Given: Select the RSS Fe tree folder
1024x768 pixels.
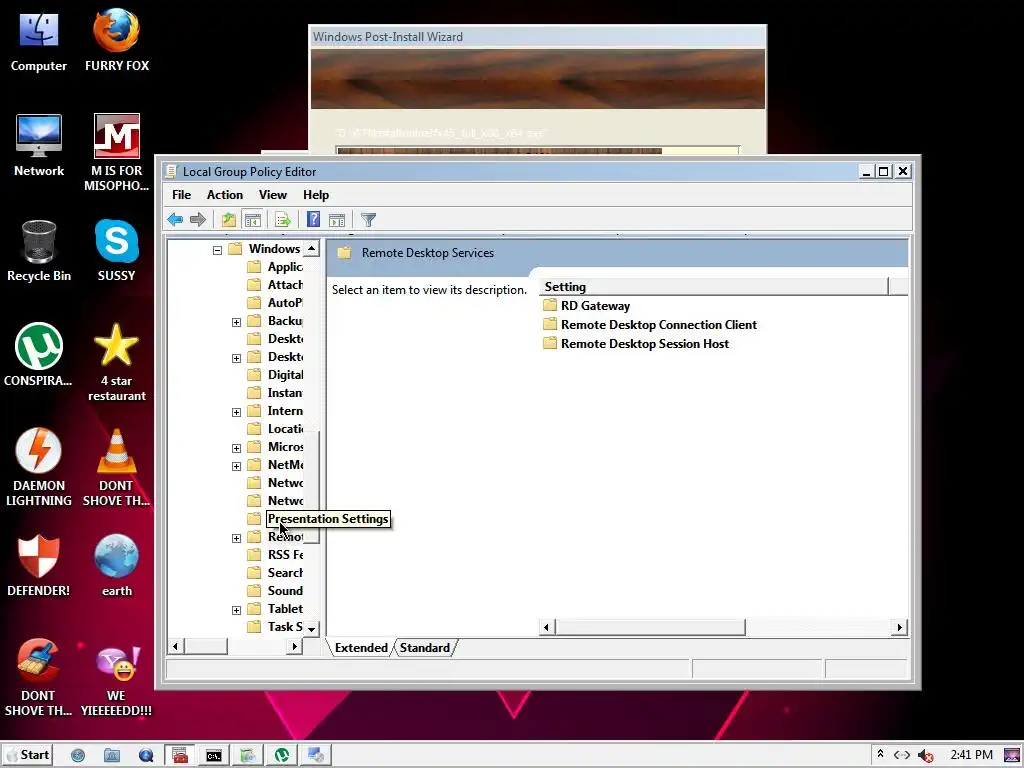Looking at the screenshot, I should [275, 554].
